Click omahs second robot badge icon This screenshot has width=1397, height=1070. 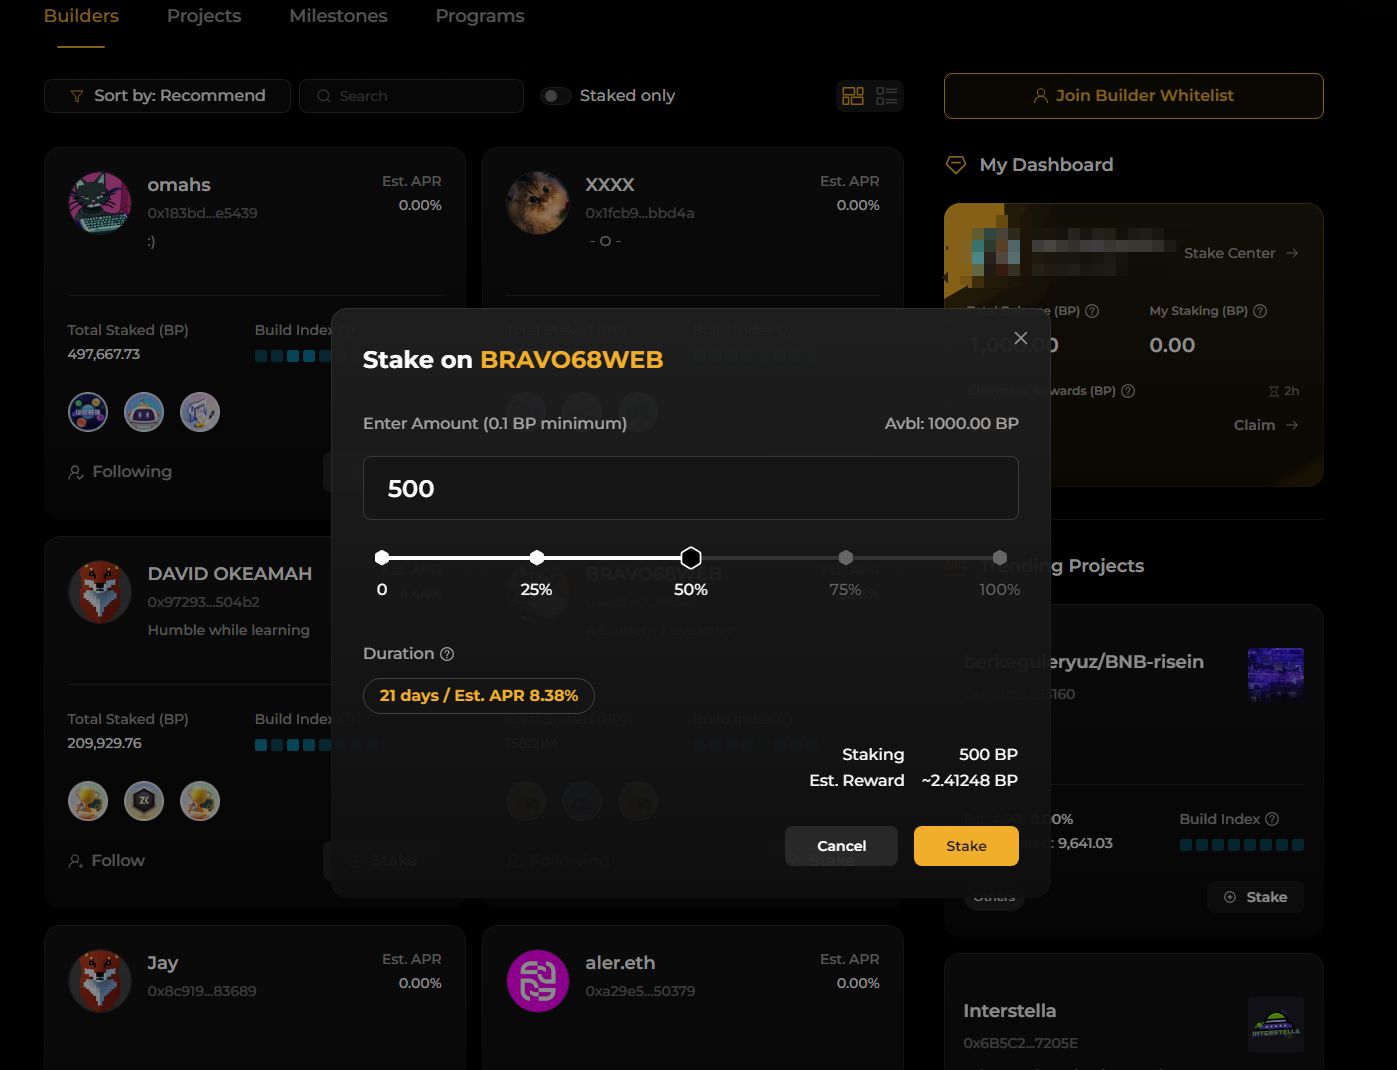[144, 412]
